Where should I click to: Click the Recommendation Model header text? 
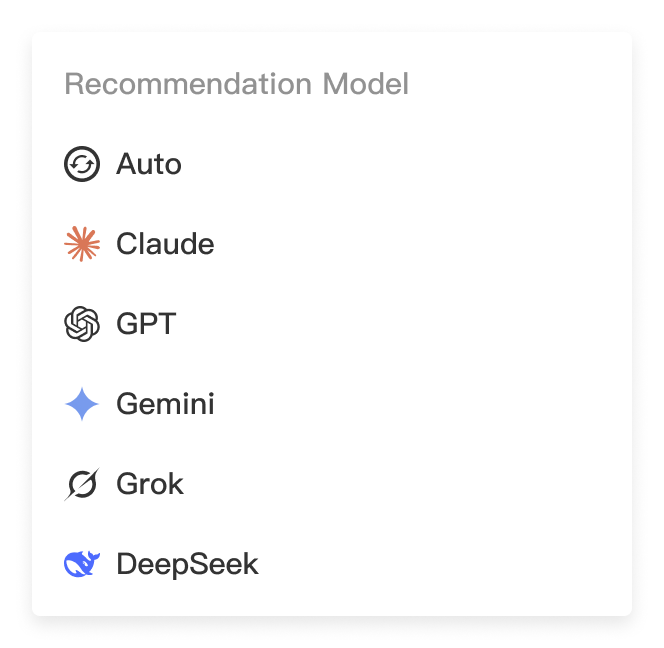[236, 84]
